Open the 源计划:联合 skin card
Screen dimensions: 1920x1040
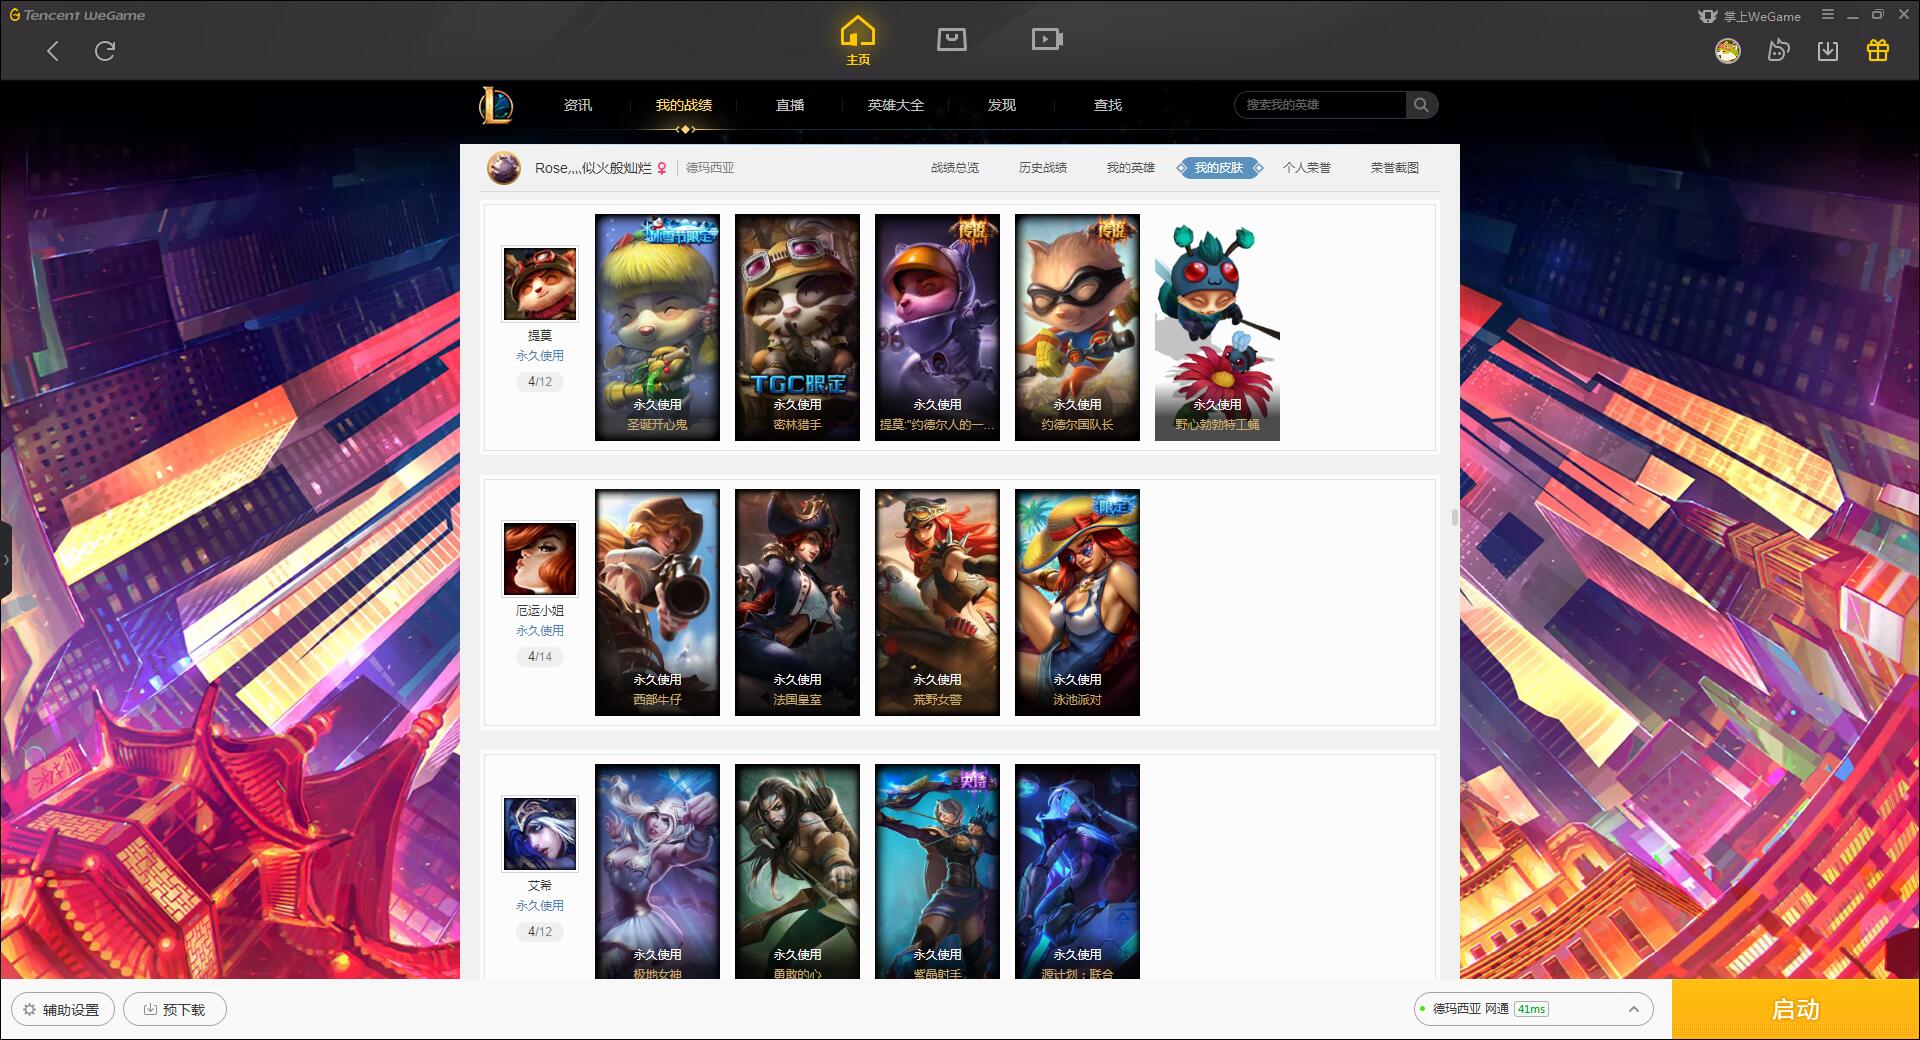click(1077, 871)
